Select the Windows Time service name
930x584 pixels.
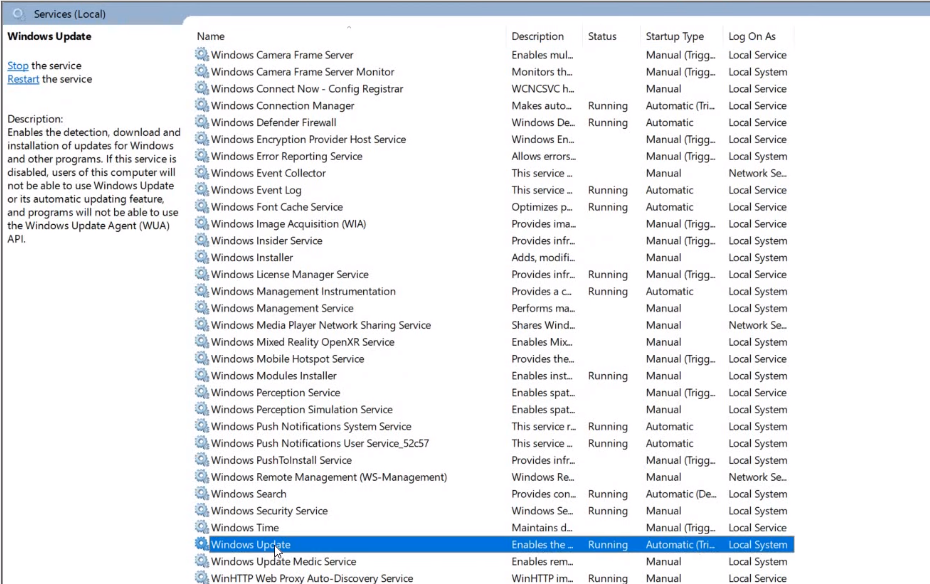tap(245, 528)
